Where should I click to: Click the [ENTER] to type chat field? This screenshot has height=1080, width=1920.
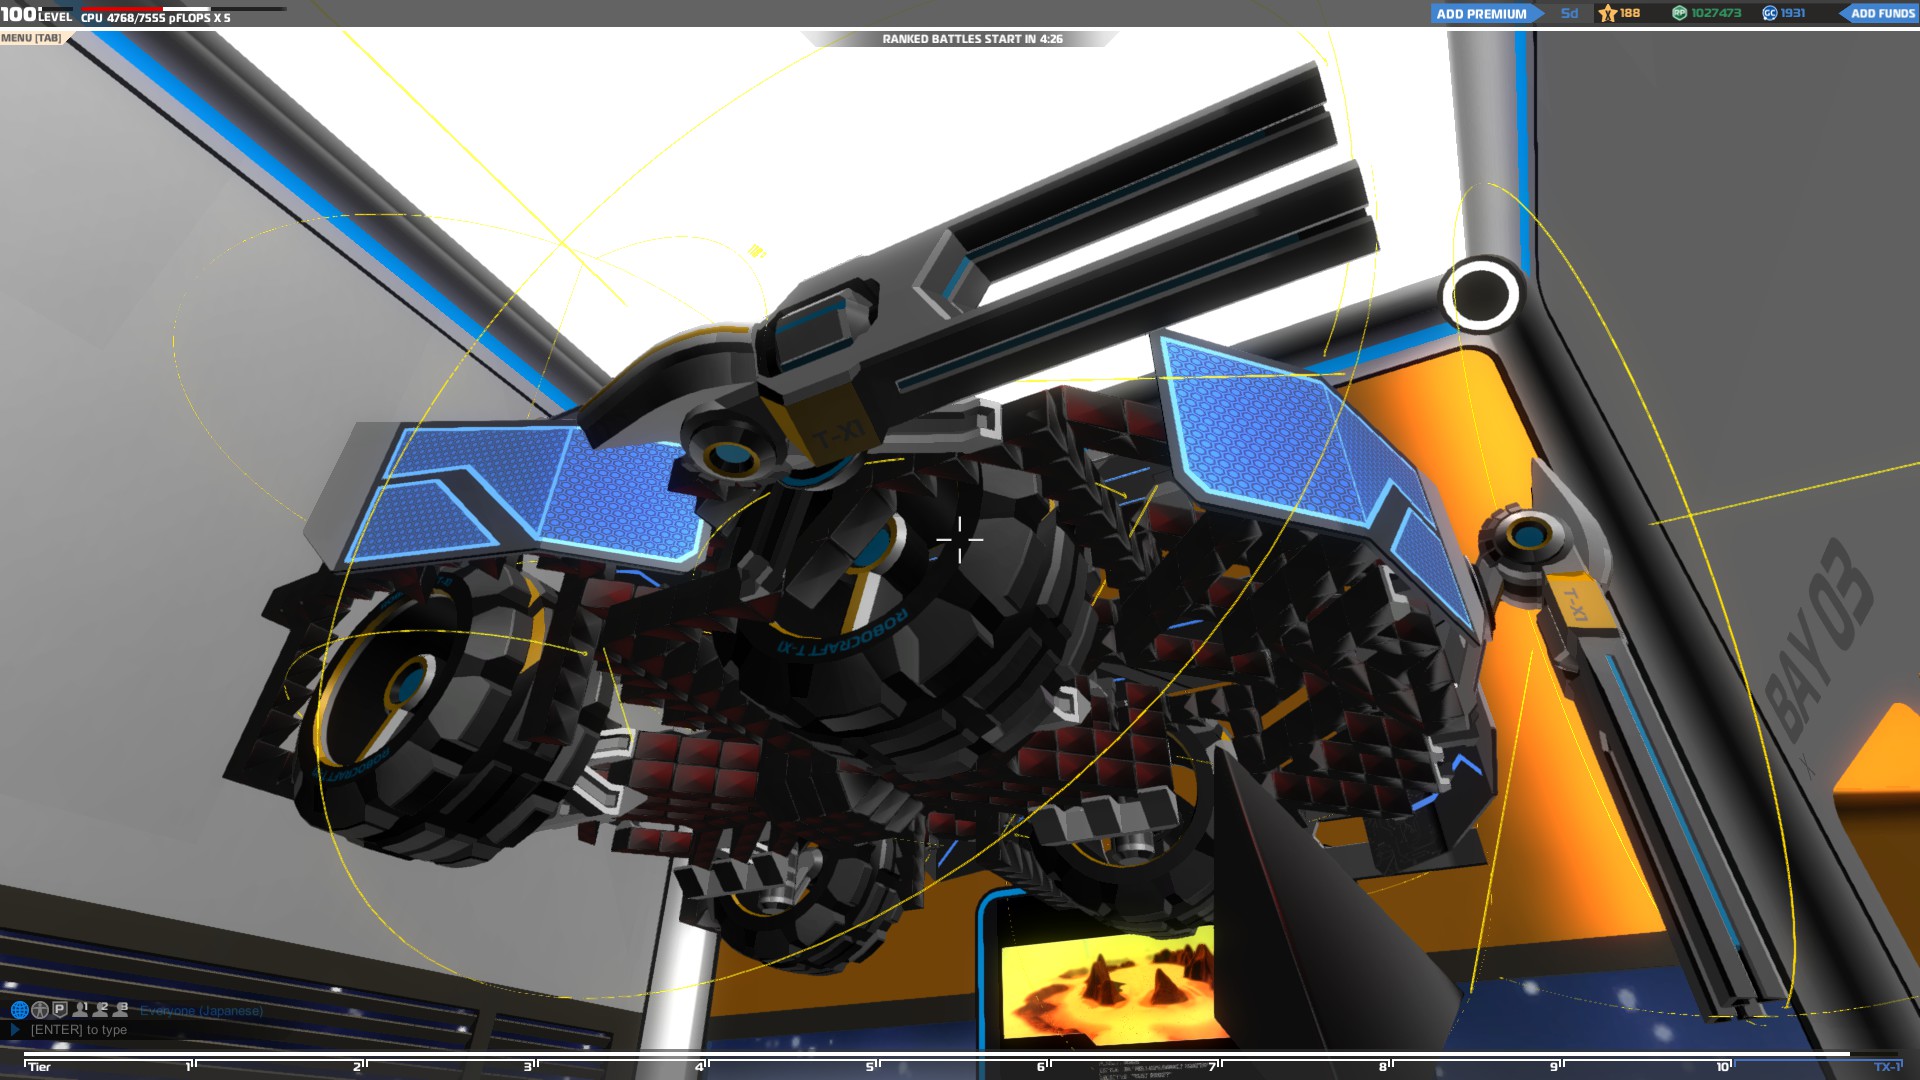coord(79,1030)
